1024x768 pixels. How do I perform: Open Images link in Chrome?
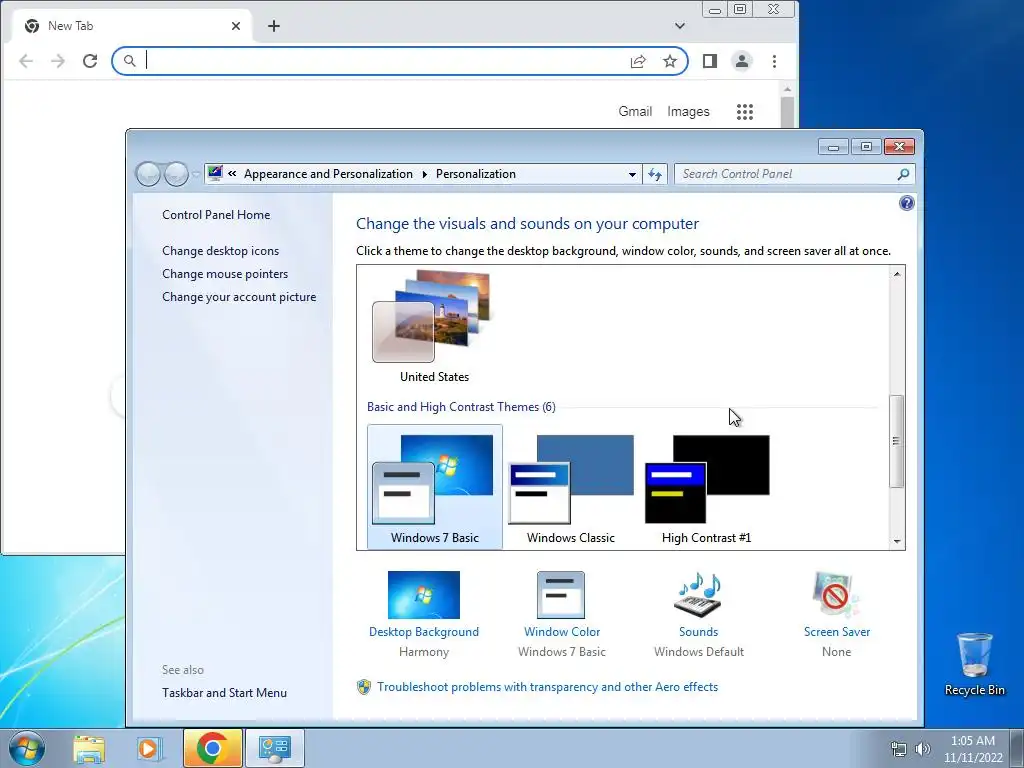pos(688,112)
